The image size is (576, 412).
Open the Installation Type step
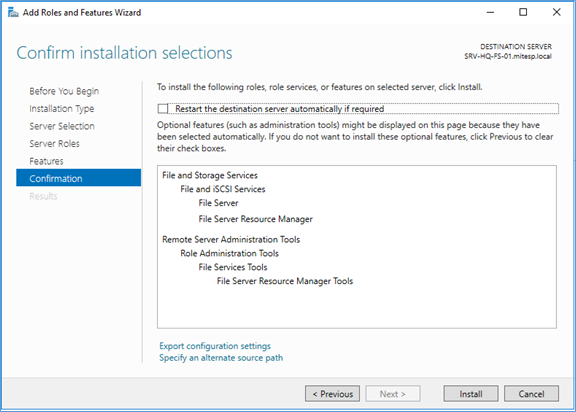pyautogui.click(x=62, y=109)
